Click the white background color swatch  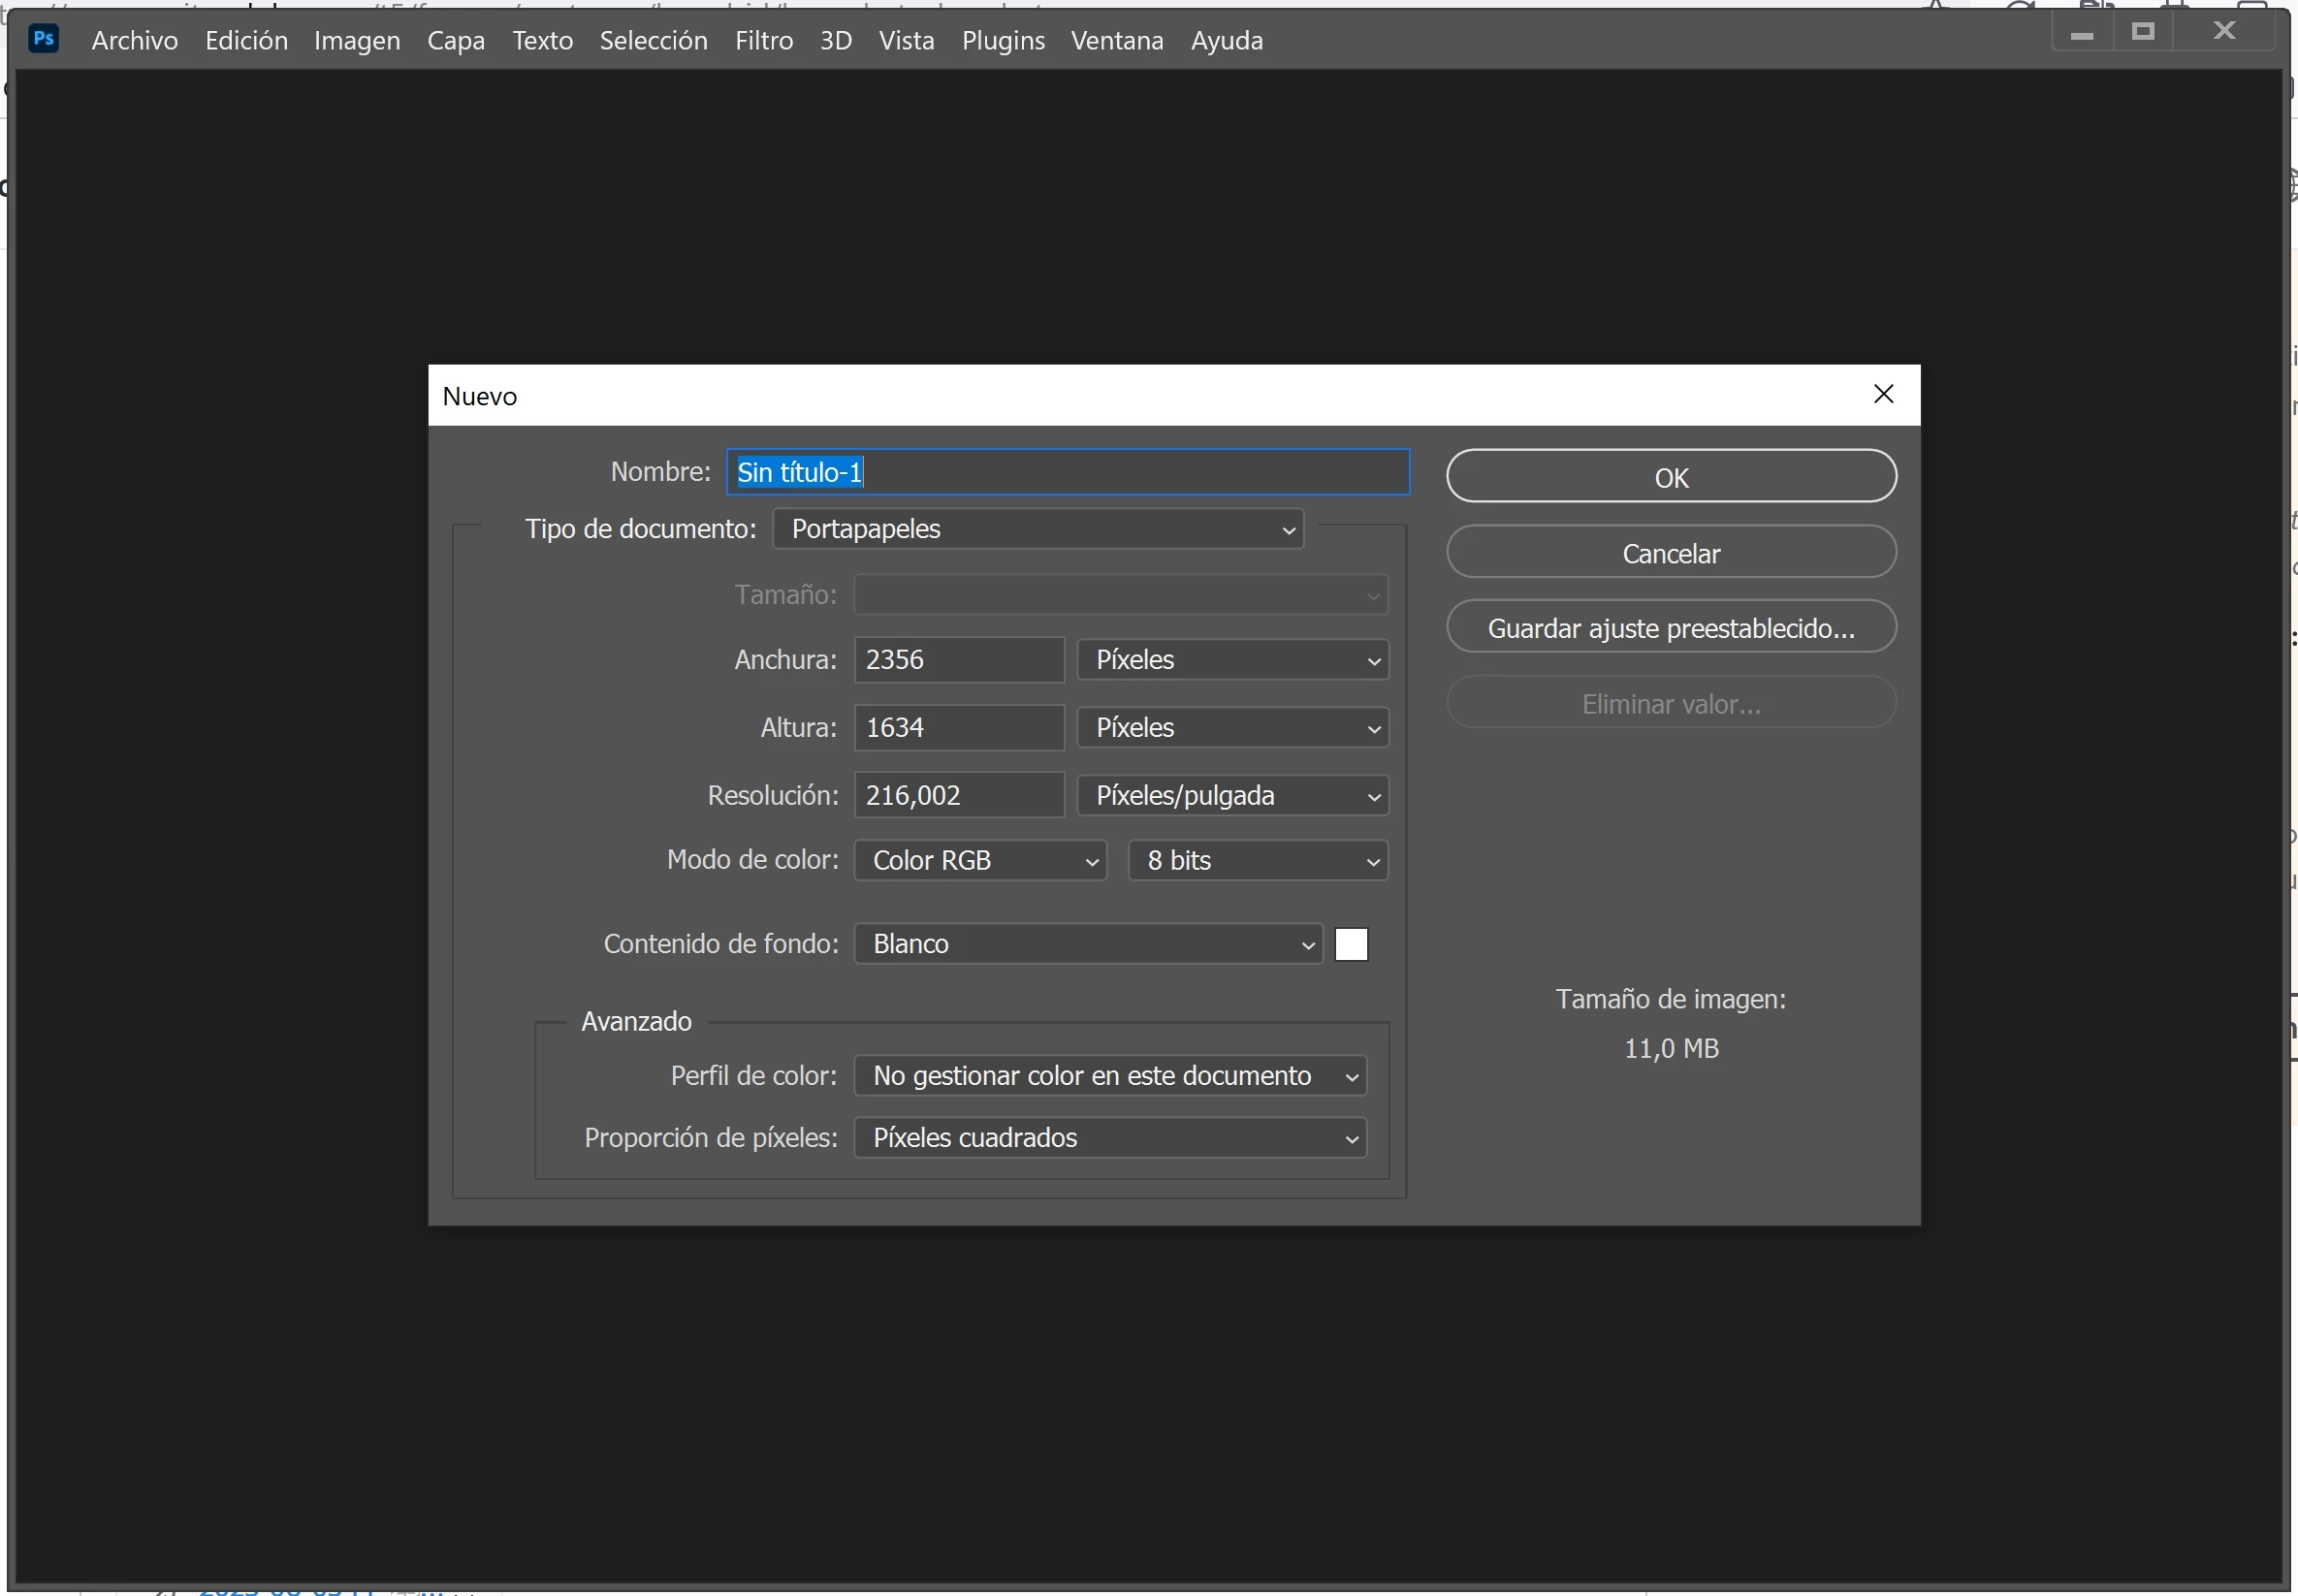[x=1350, y=943]
